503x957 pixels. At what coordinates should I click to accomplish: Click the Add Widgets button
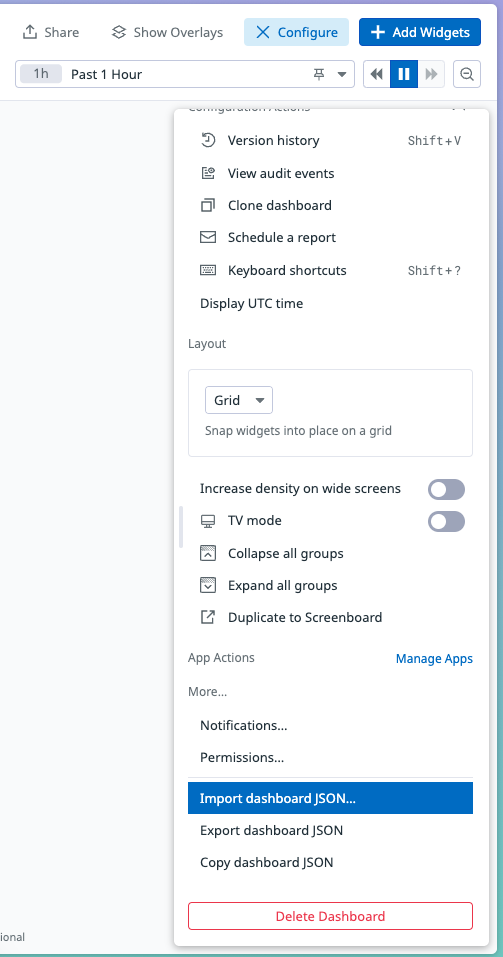[x=420, y=32]
